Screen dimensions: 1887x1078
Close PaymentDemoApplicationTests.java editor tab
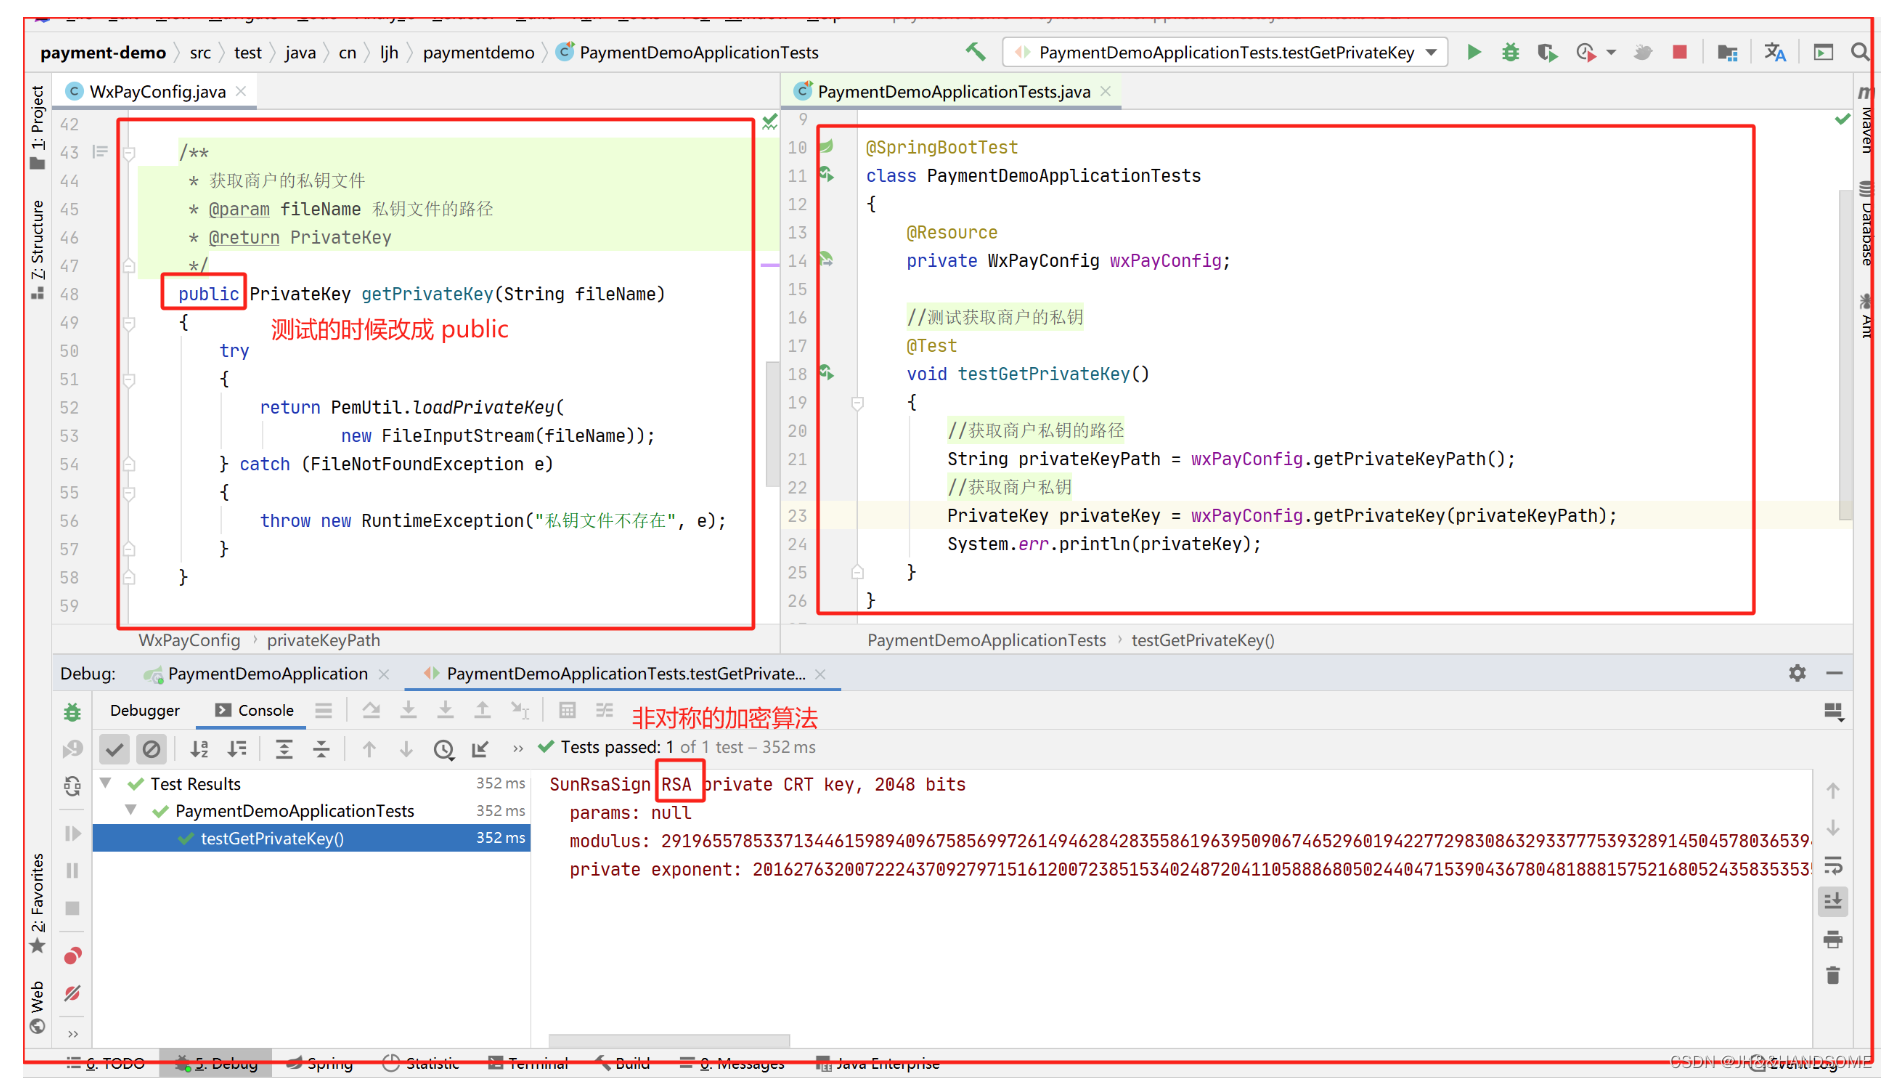1105,91
